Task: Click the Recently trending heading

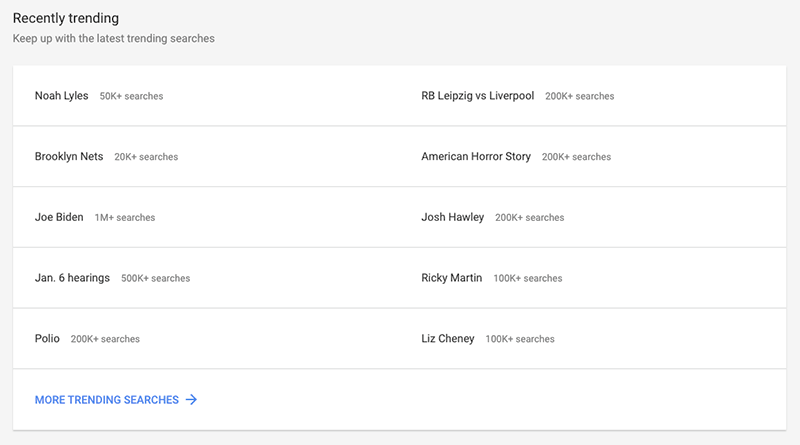Action: [x=66, y=18]
